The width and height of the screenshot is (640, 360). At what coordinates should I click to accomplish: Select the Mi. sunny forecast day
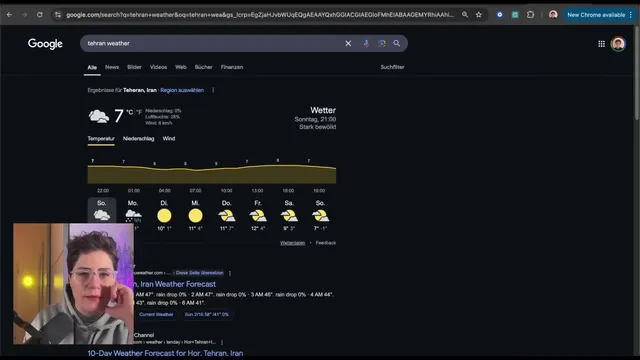(196, 215)
